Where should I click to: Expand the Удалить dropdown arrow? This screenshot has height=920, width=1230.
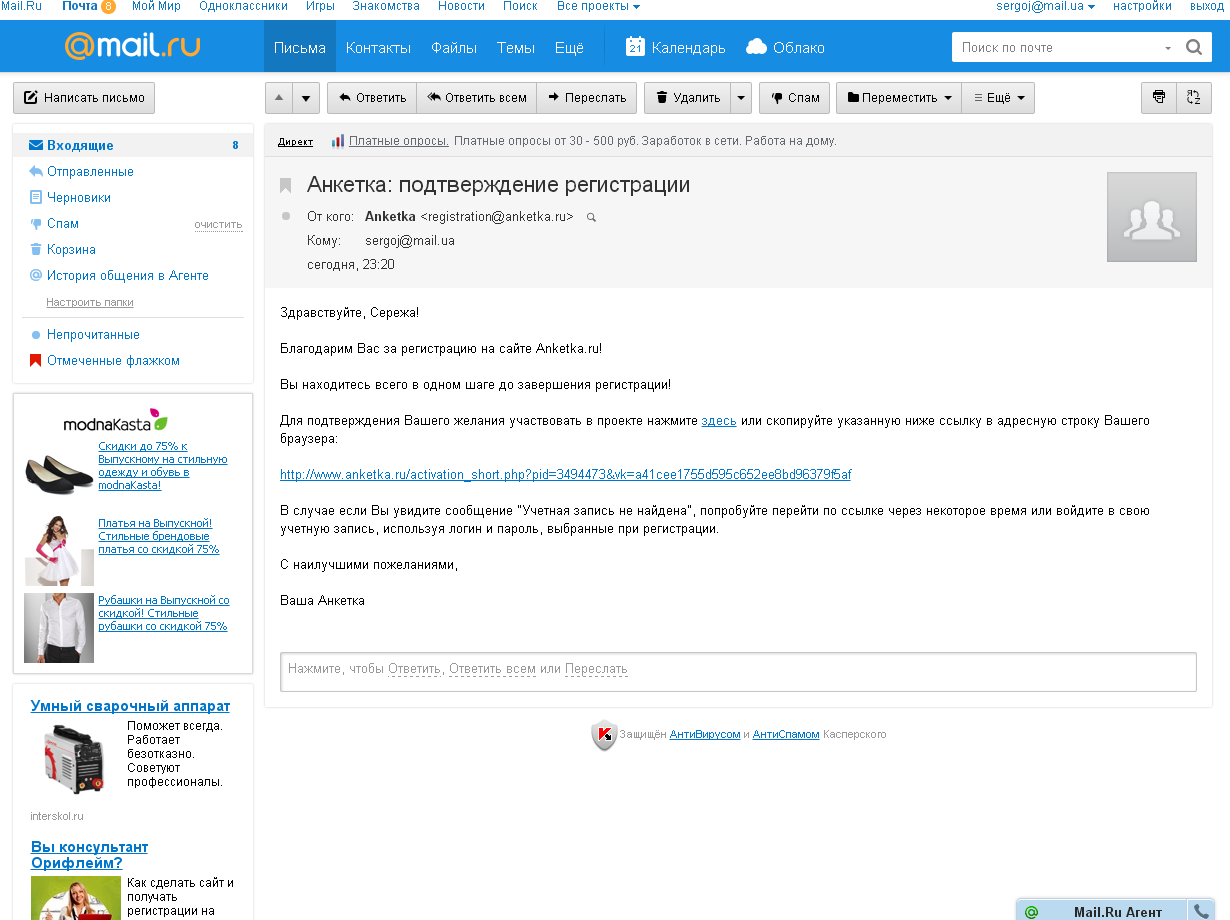(x=741, y=98)
